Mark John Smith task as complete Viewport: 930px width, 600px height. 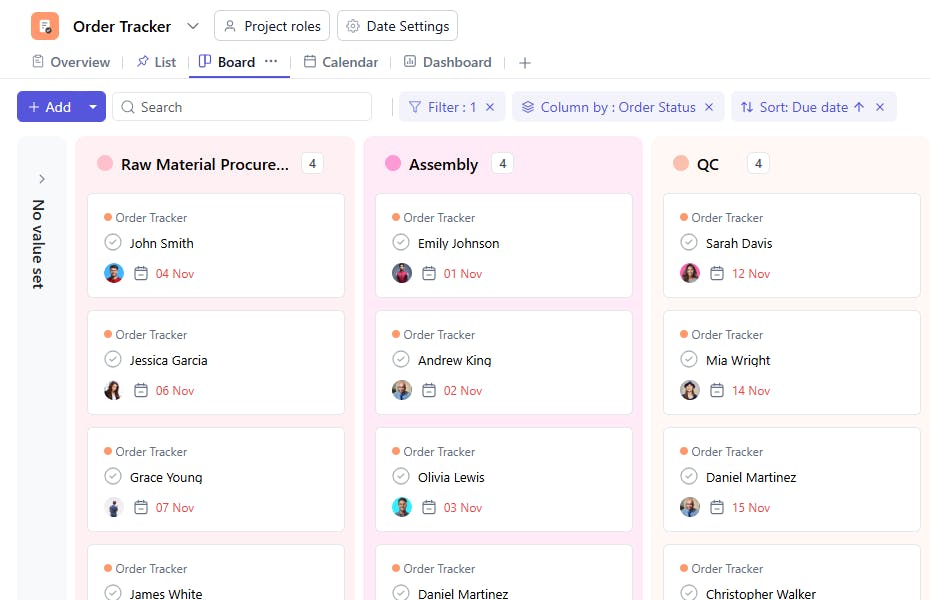coord(113,243)
